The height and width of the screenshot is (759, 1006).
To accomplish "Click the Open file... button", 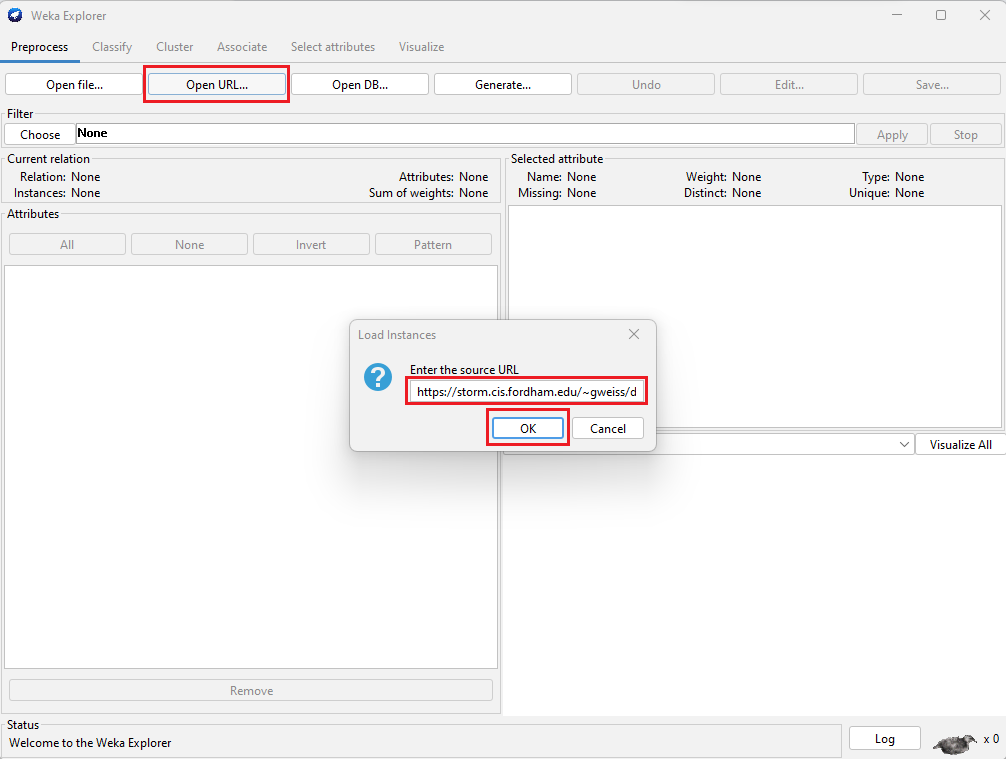I will click(x=74, y=85).
